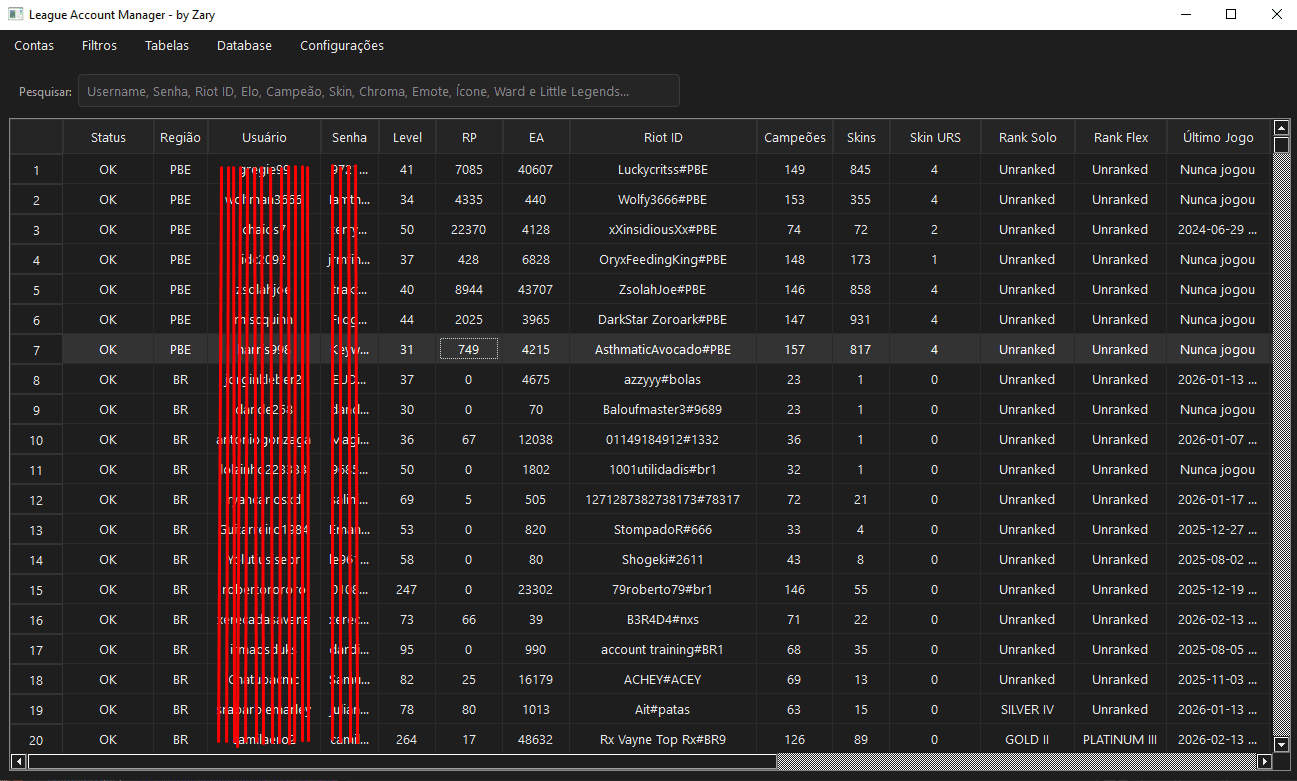Click the horizontal scrollbar right arrow
The image size is (1297, 781).
pyautogui.click(x=1264, y=762)
